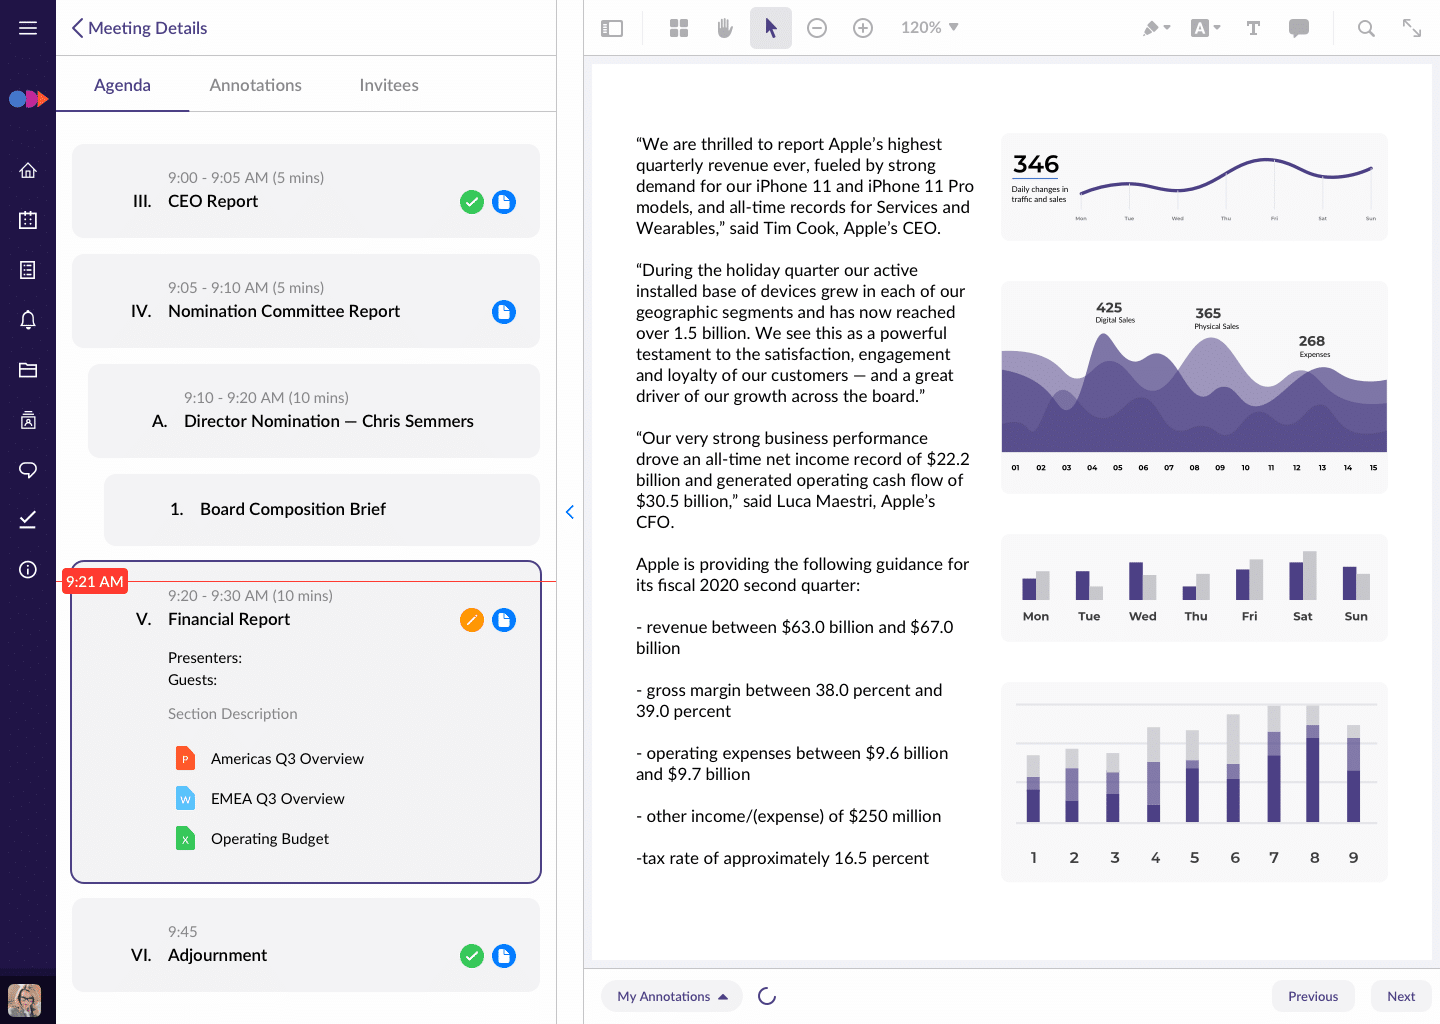
Task: Open the thumbnail grid view
Action: [x=679, y=28]
